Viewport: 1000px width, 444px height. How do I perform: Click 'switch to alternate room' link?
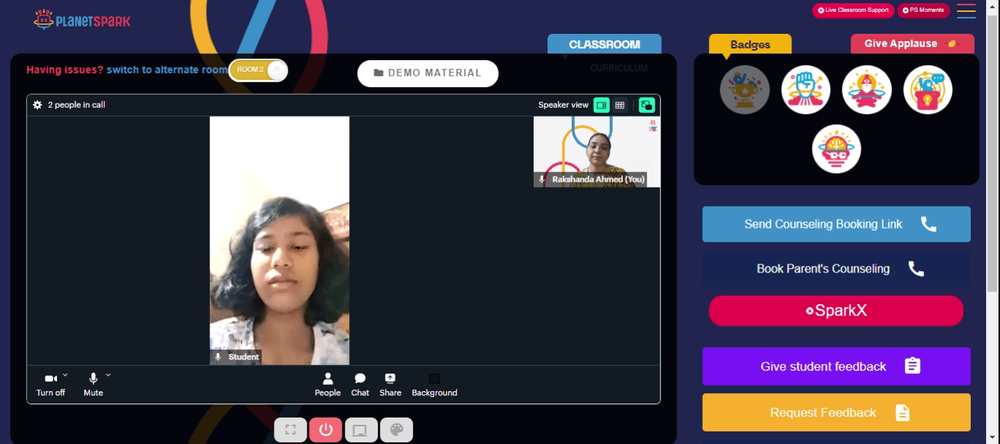point(166,70)
